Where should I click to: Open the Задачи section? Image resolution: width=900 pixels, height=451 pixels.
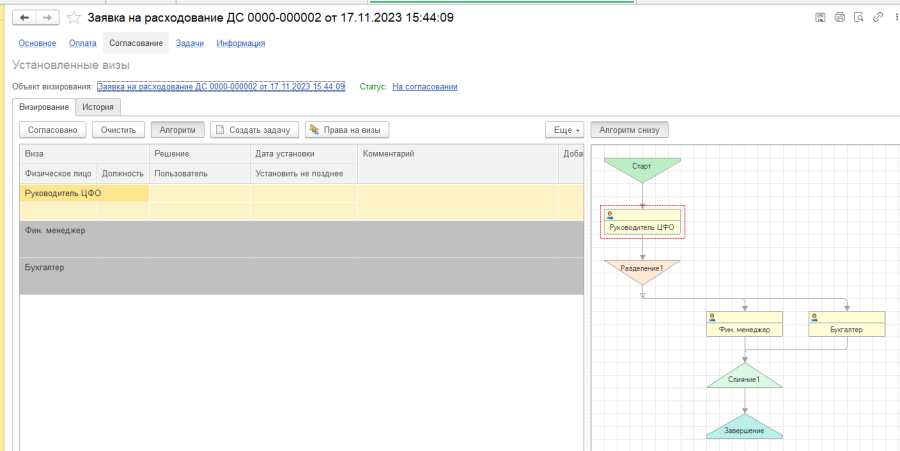(190, 43)
